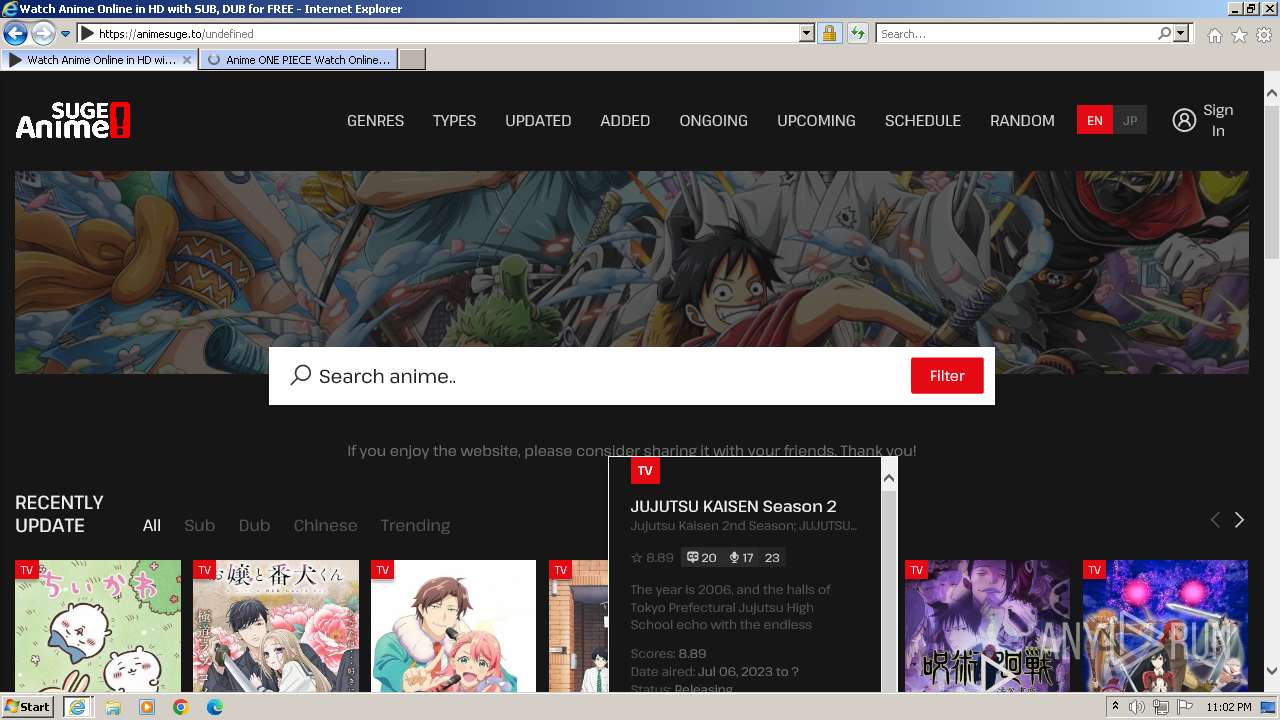Open Internet Explorer from taskbar
The image size is (1280, 720).
pyautogui.click(x=77, y=707)
